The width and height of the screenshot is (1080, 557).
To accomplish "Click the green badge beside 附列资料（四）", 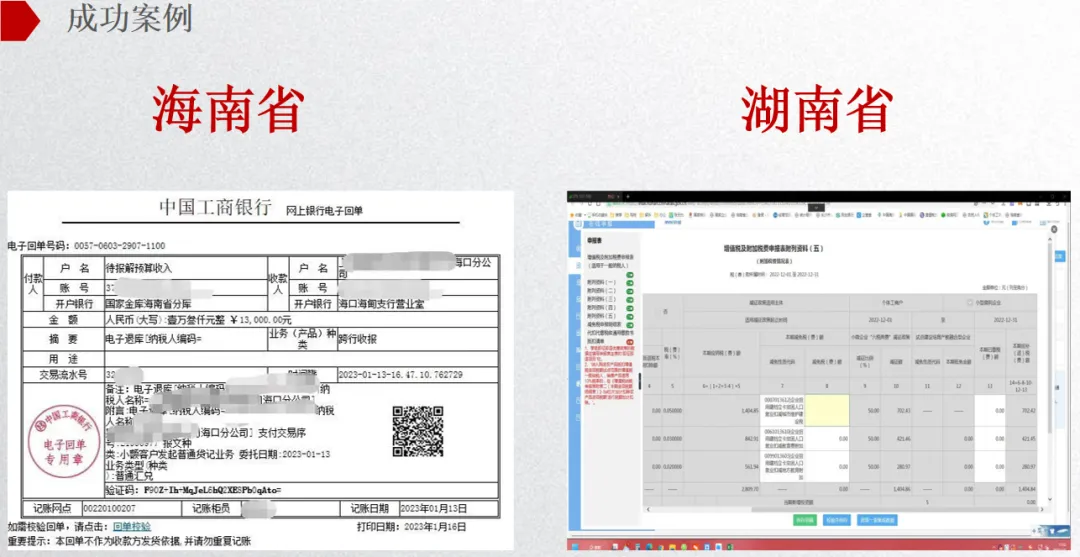I will [x=630, y=308].
